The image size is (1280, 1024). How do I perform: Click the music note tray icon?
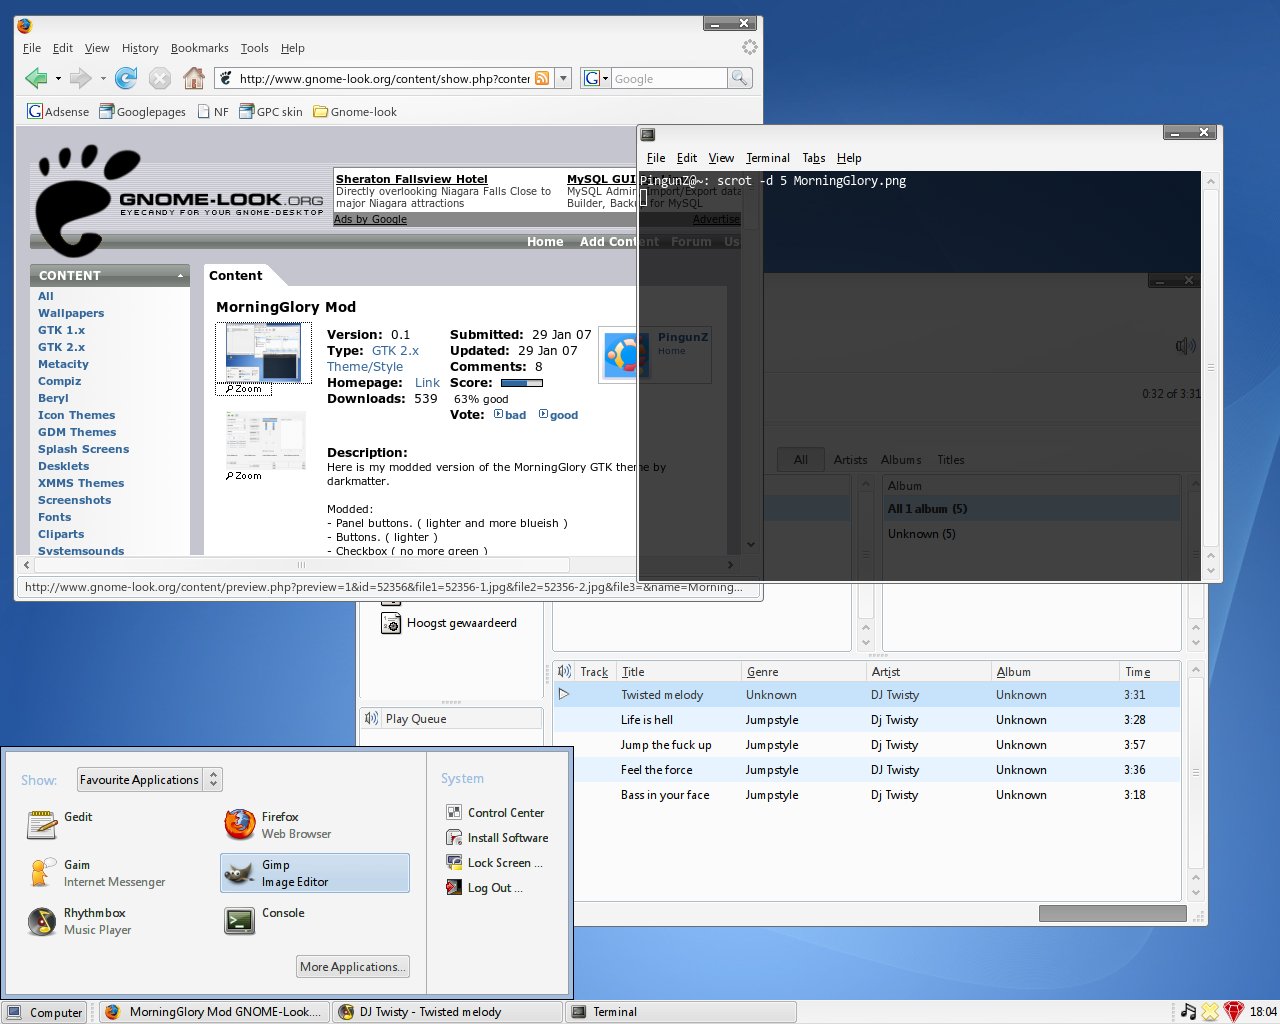1188,1012
